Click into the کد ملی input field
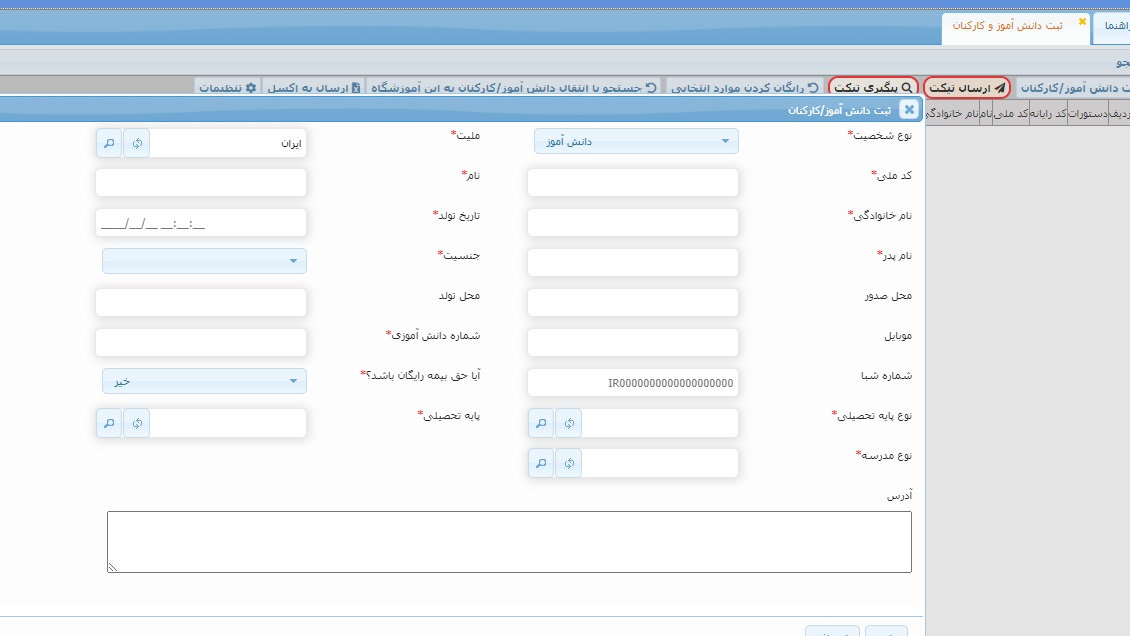The image size is (1130, 636). pyautogui.click(x=632, y=183)
